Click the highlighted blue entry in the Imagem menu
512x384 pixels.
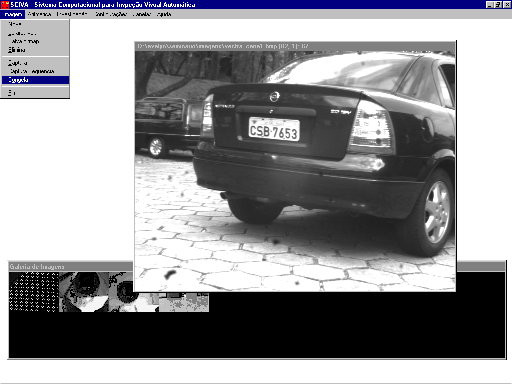[x=35, y=80]
